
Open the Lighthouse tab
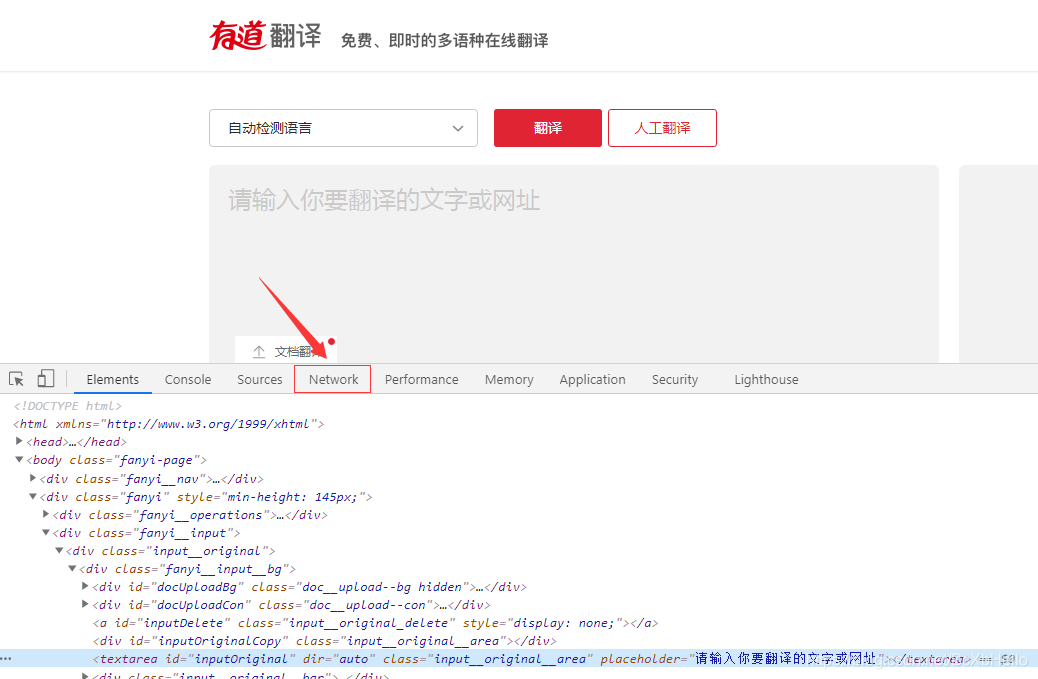766,379
